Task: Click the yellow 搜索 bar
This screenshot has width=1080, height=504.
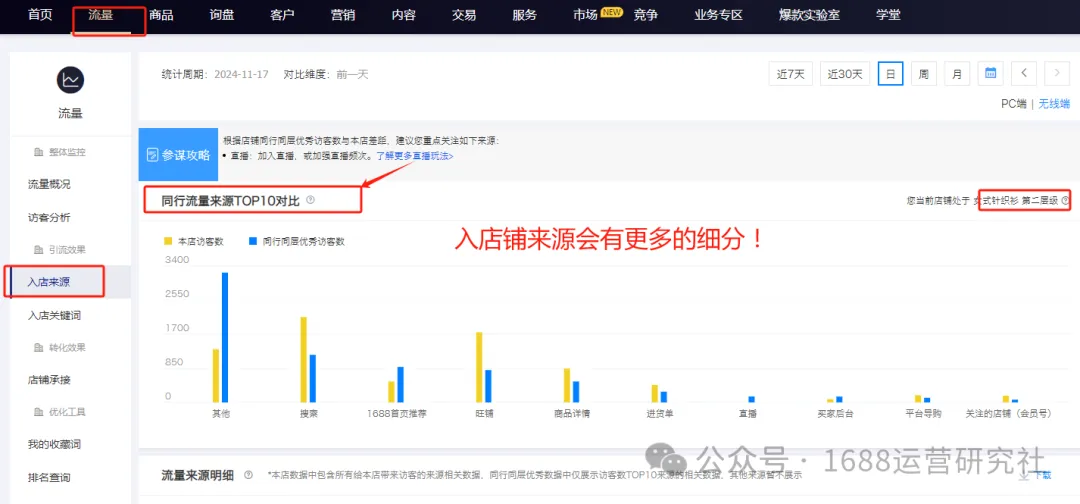Action: (x=304, y=359)
